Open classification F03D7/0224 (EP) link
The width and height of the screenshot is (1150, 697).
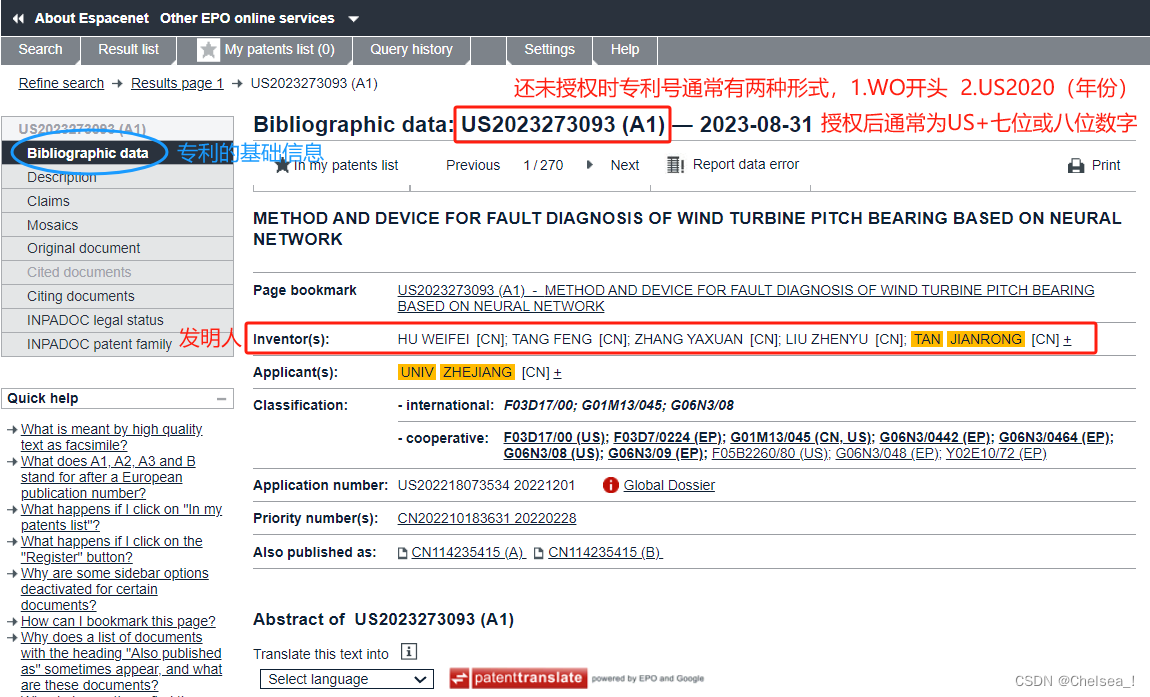(668, 437)
